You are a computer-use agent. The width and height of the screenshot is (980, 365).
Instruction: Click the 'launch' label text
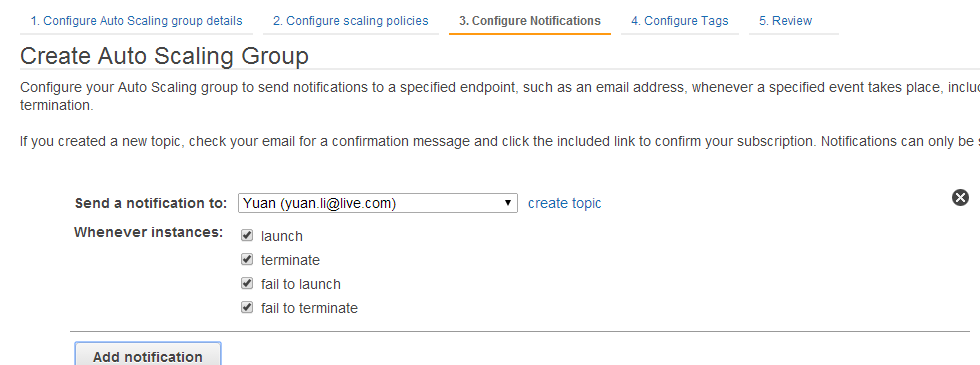pos(282,236)
